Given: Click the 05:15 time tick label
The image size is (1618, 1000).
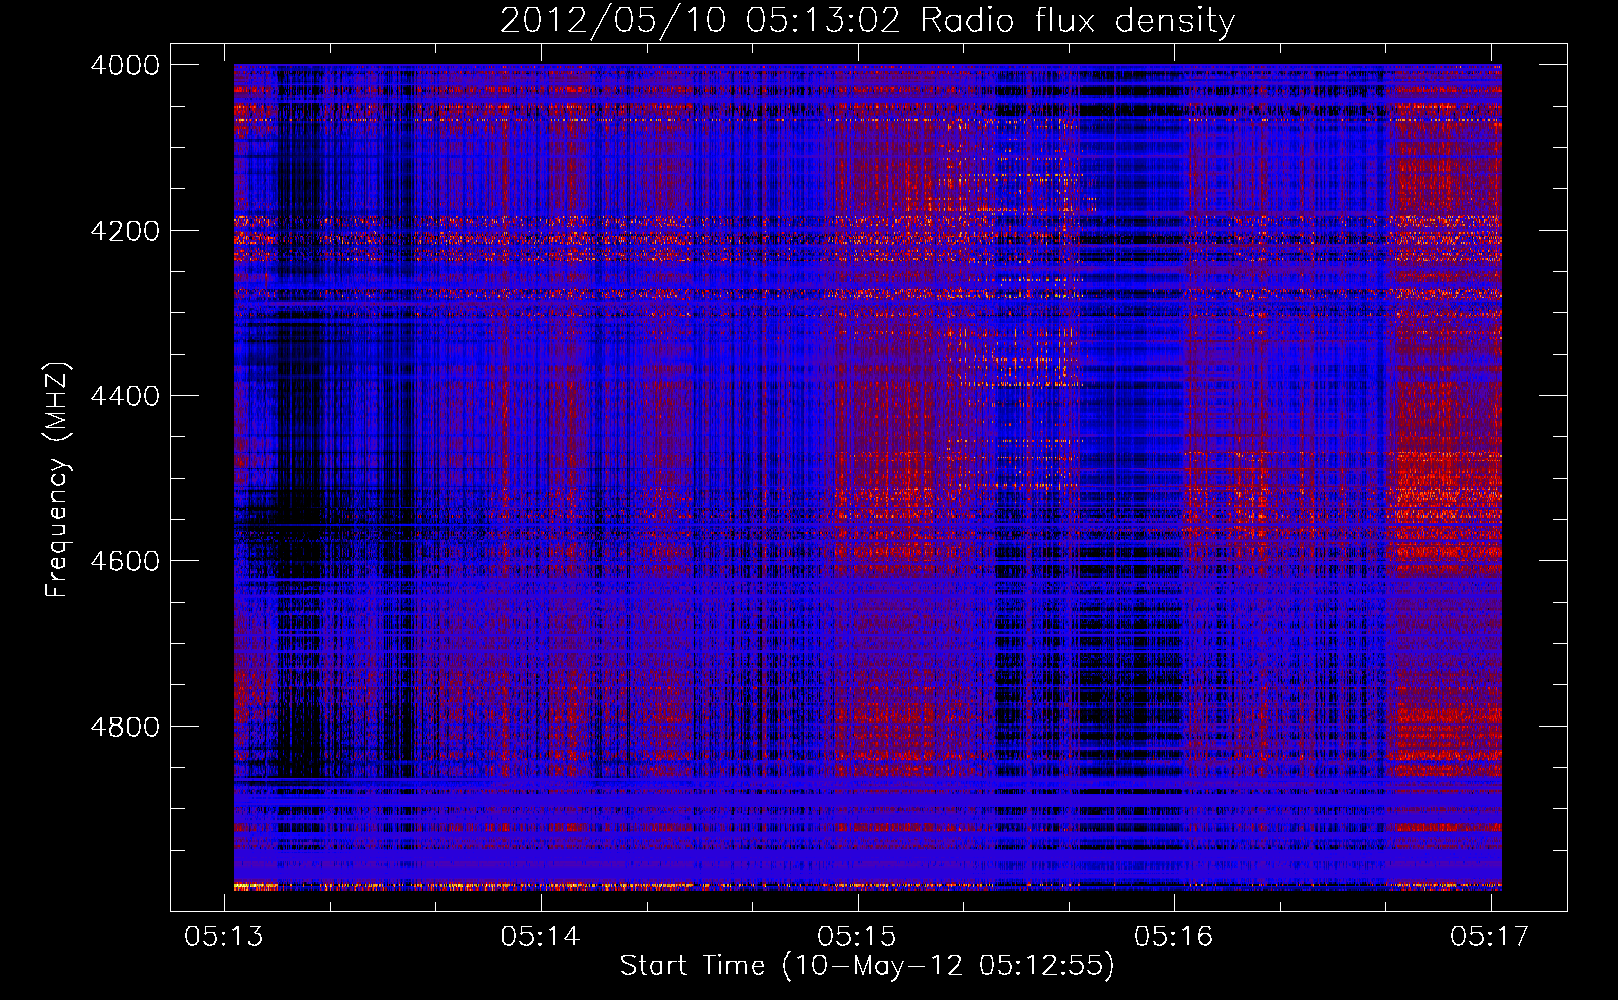Looking at the screenshot, I should point(857,936).
